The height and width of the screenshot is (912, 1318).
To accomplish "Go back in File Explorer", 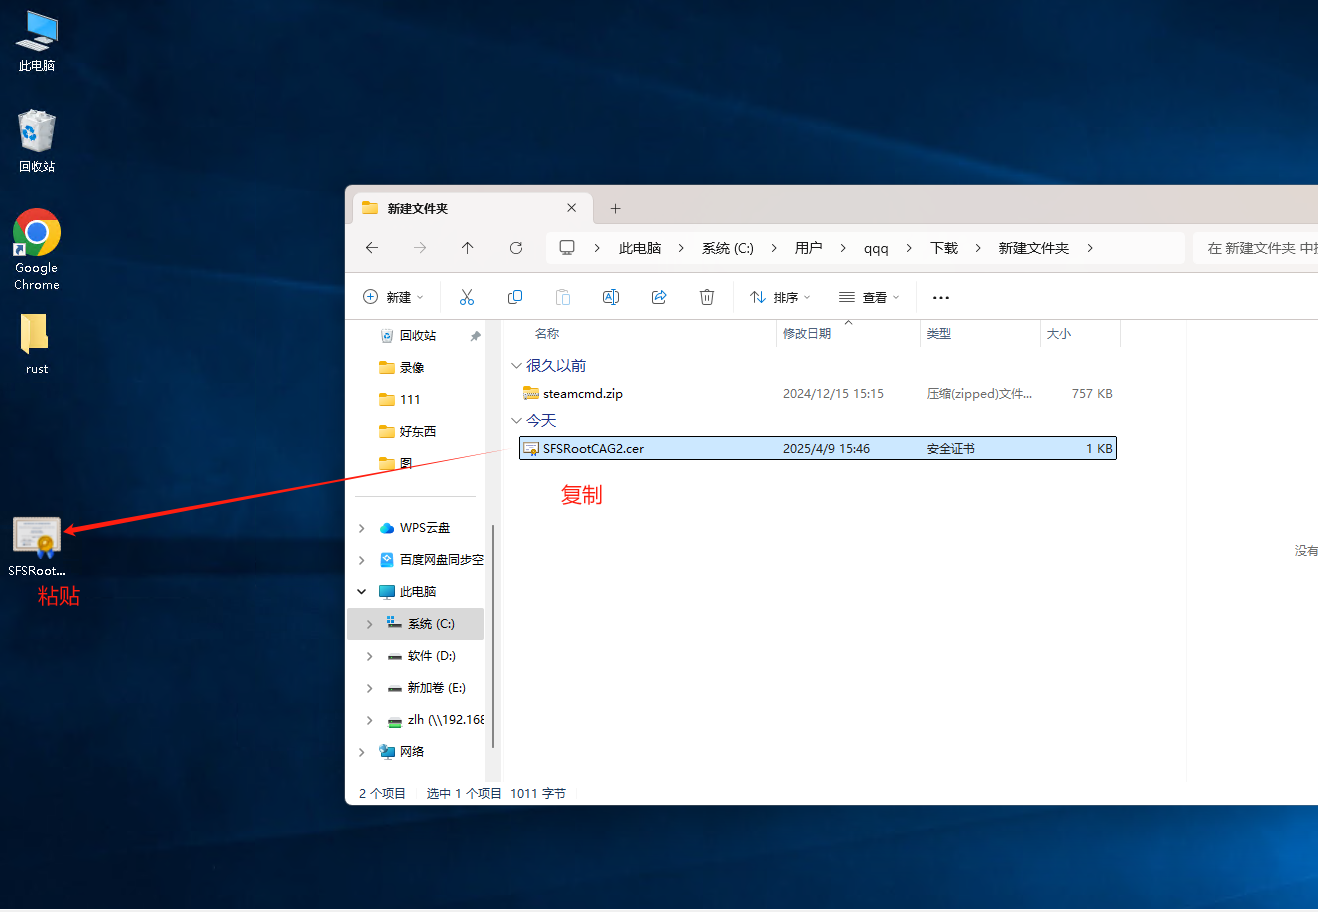I will coord(372,248).
